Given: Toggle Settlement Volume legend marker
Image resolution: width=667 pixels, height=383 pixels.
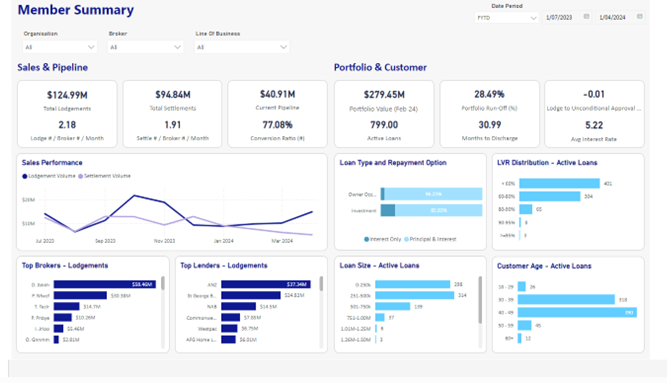Looking at the screenshot, I should (x=80, y=176).
